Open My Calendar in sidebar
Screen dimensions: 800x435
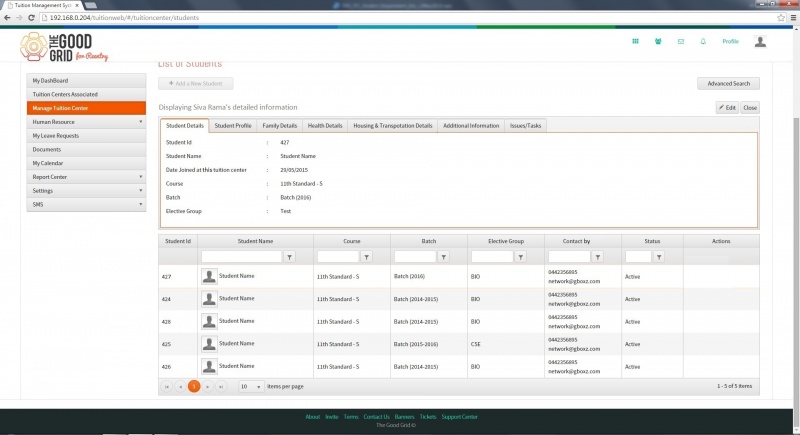pyautogui.click(x=86, y=163)
